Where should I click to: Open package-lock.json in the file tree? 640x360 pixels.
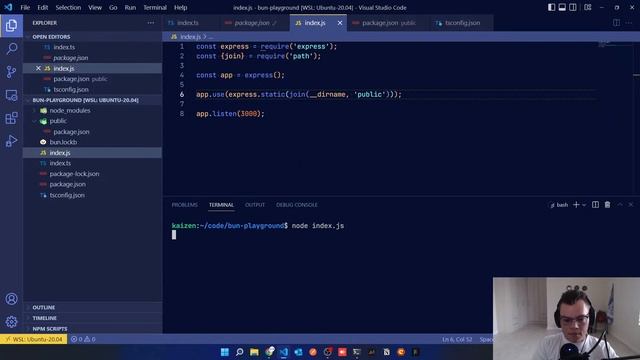point(93,174)
